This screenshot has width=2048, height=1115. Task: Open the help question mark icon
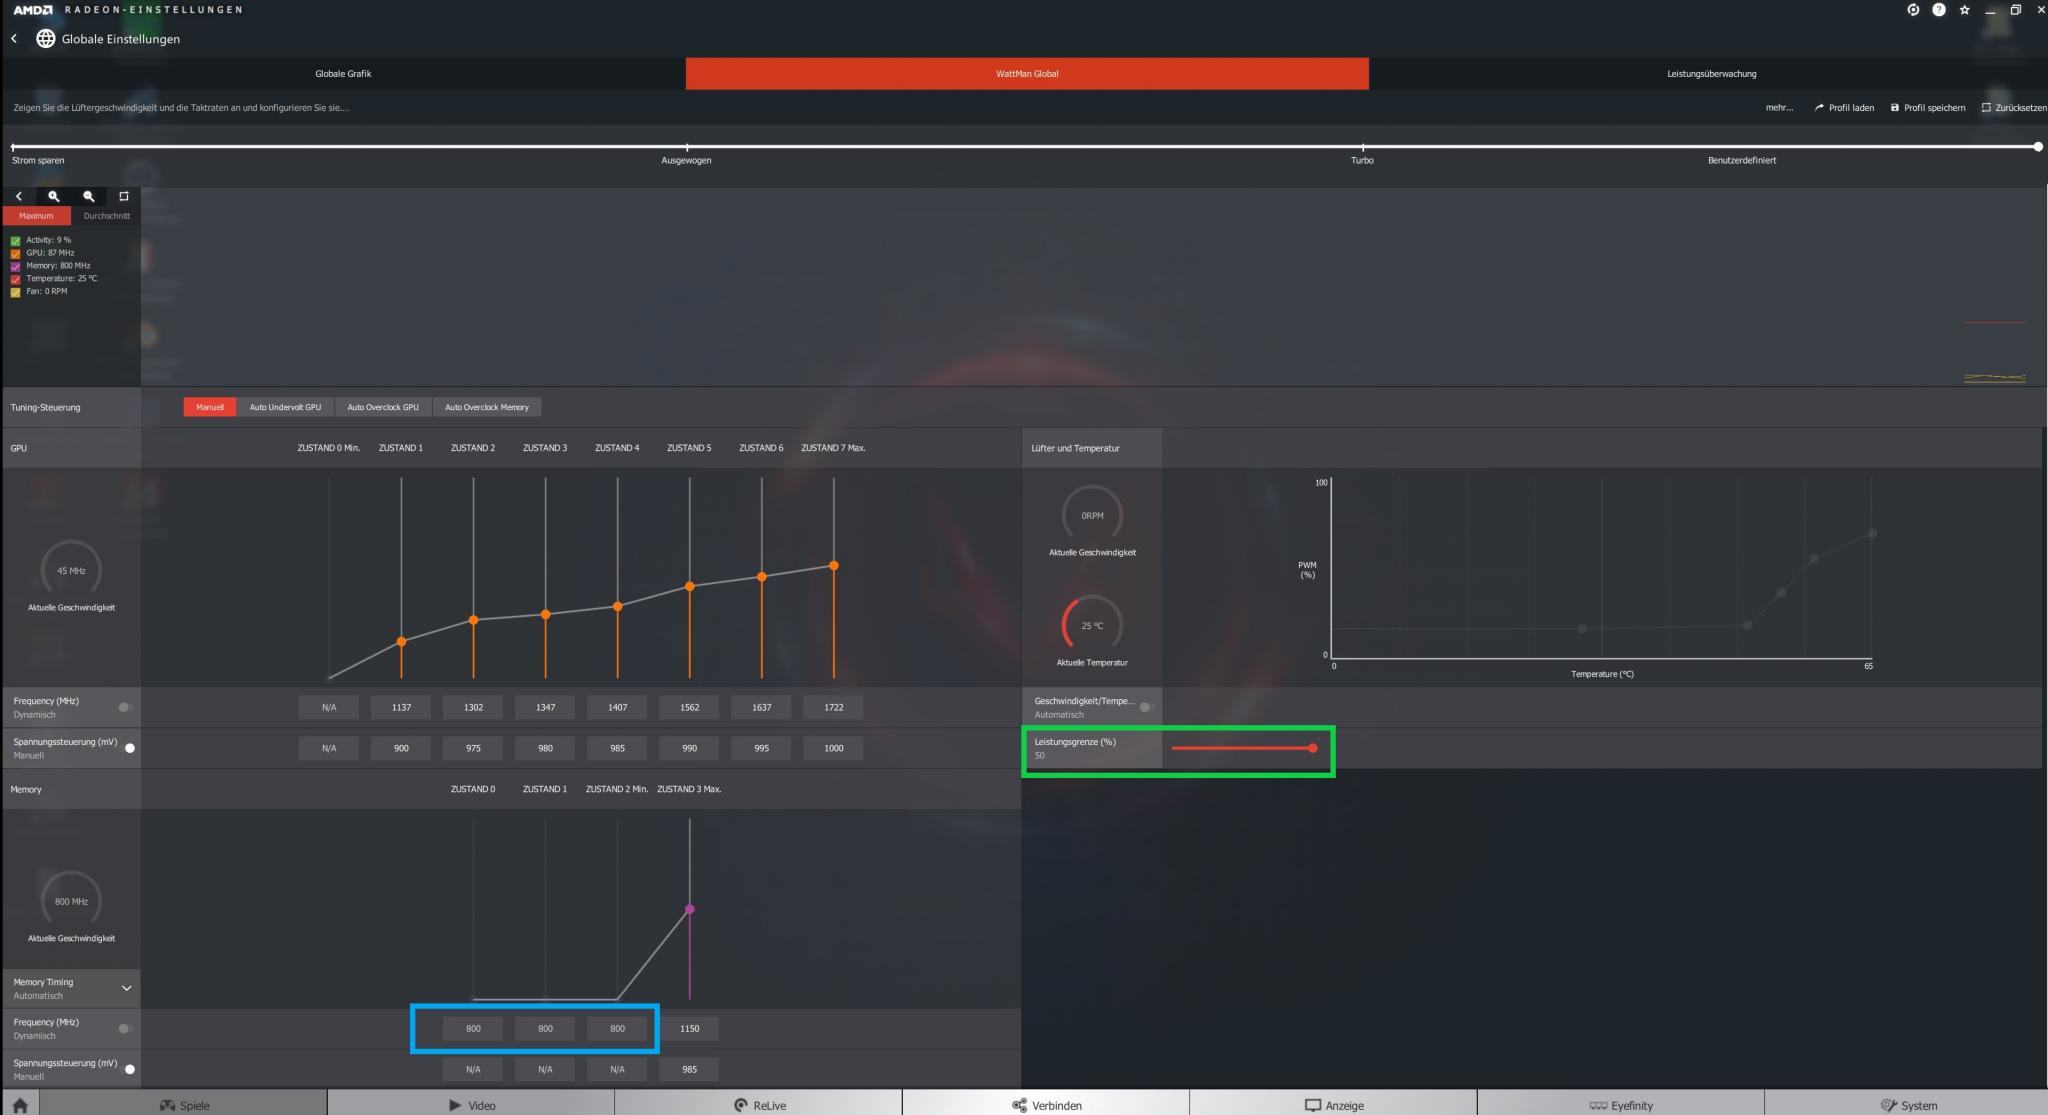1939,10
